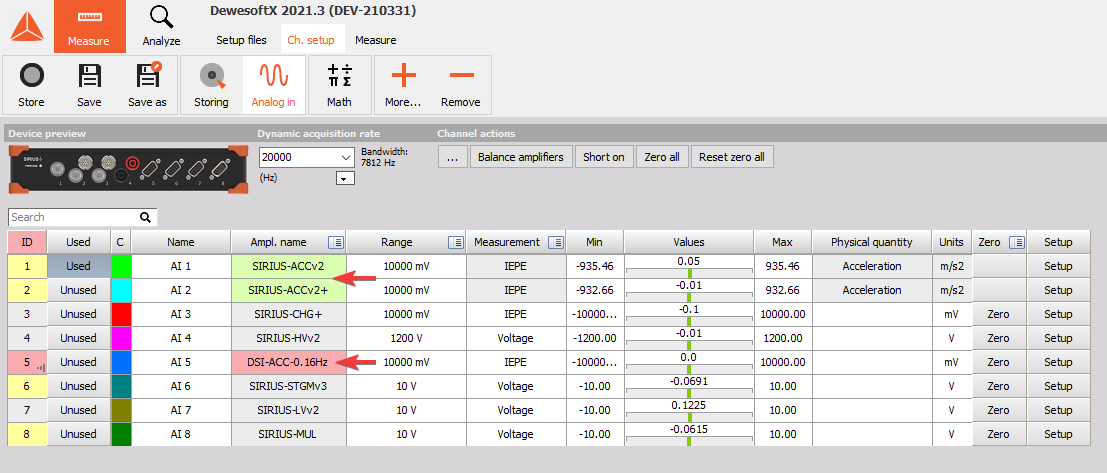The image size is (1107, 473).
Task: Save the current setup
Action: tap(89, 85)
